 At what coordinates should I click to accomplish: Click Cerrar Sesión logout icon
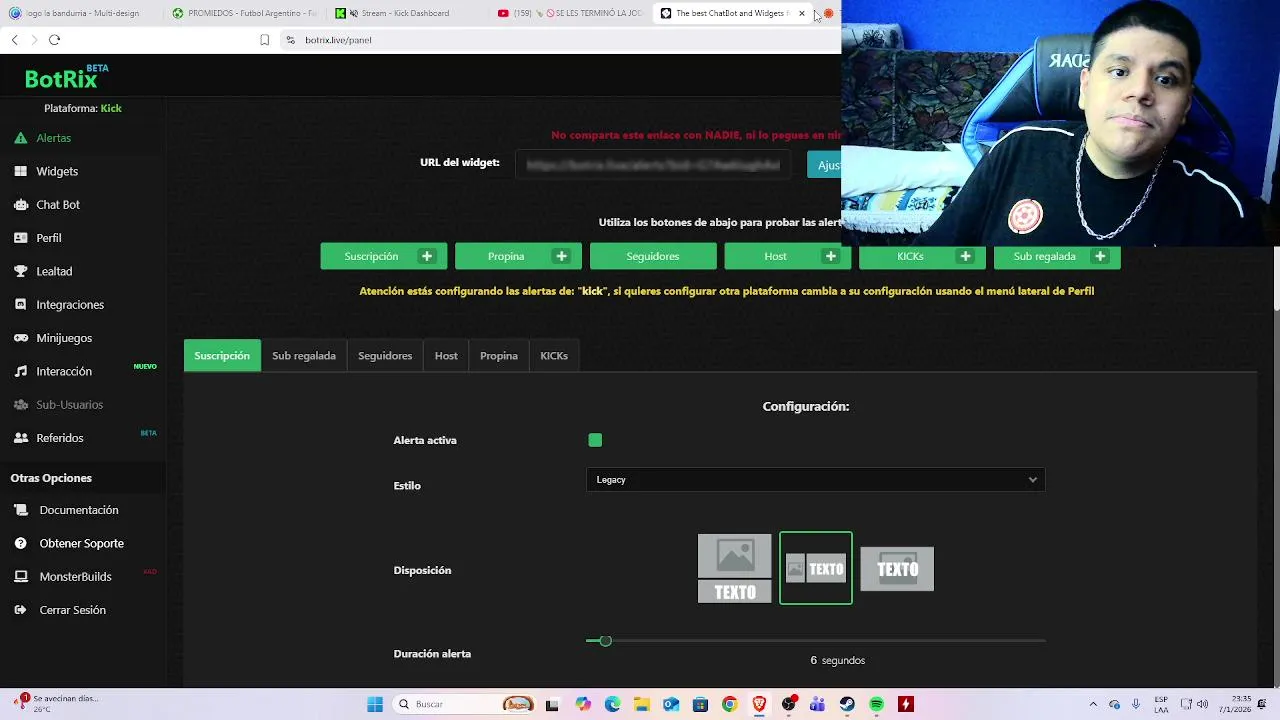point(20,610)
